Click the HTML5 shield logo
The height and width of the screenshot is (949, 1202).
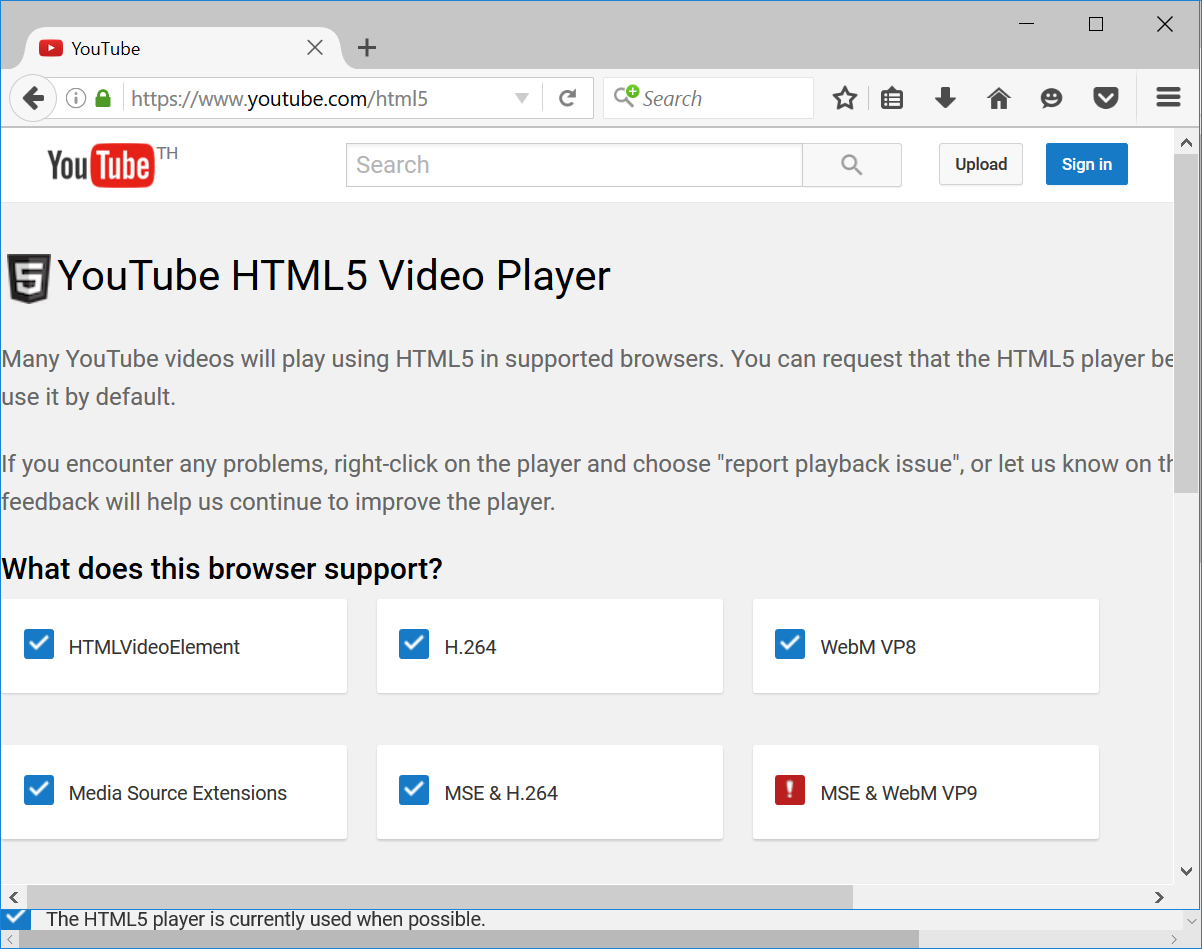coord(28,278)
